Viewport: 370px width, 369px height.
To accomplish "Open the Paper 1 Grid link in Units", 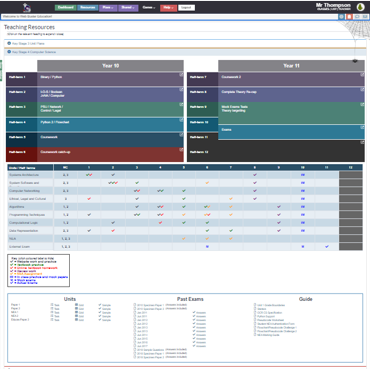I will pyautogui.click(x=80, y=305).
